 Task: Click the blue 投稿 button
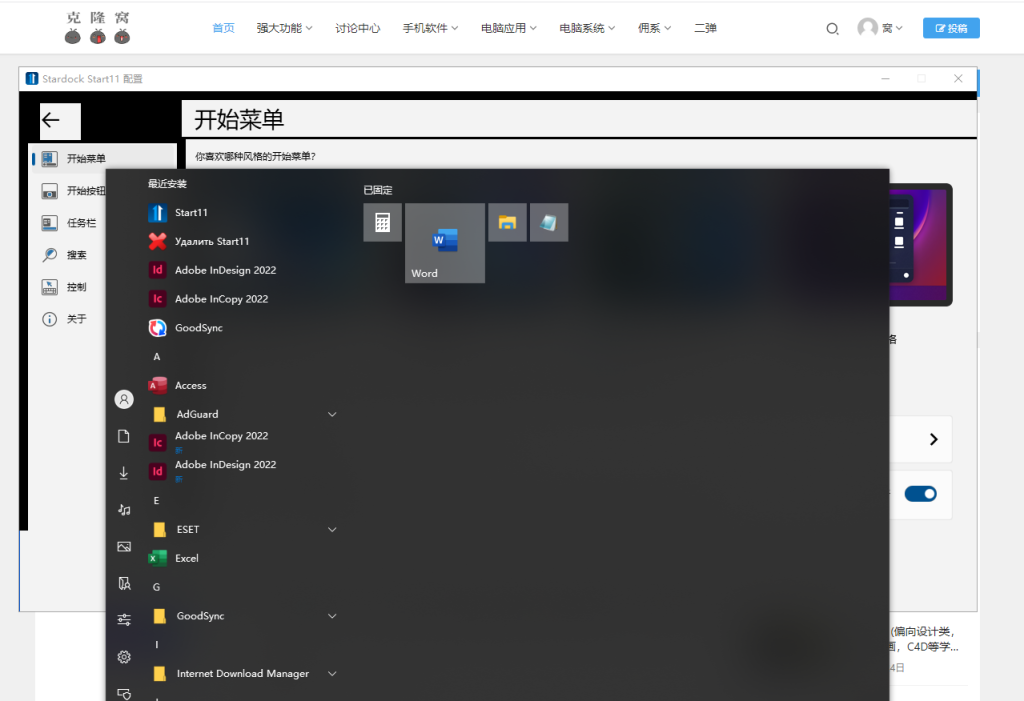tap(951, 28)
